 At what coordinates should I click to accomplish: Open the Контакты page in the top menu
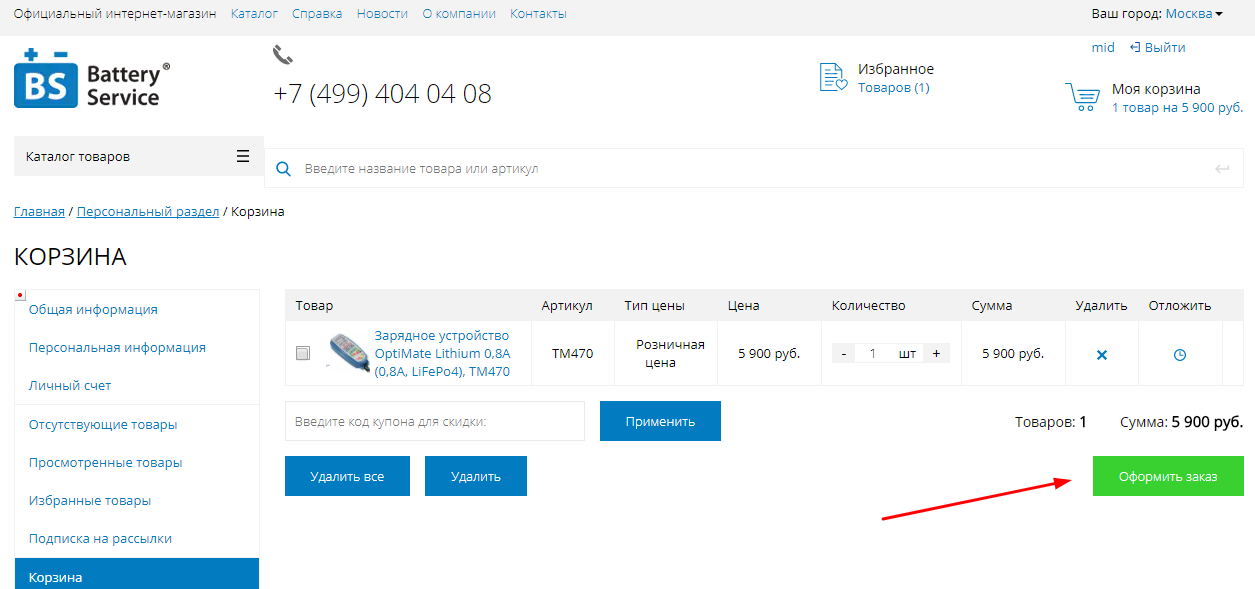(538, 14)
